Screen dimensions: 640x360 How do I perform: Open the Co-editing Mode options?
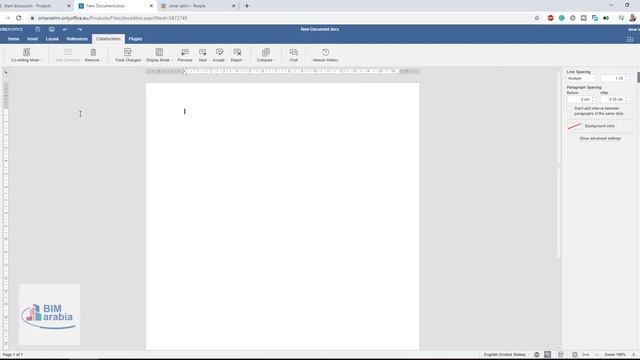point(26,55)
